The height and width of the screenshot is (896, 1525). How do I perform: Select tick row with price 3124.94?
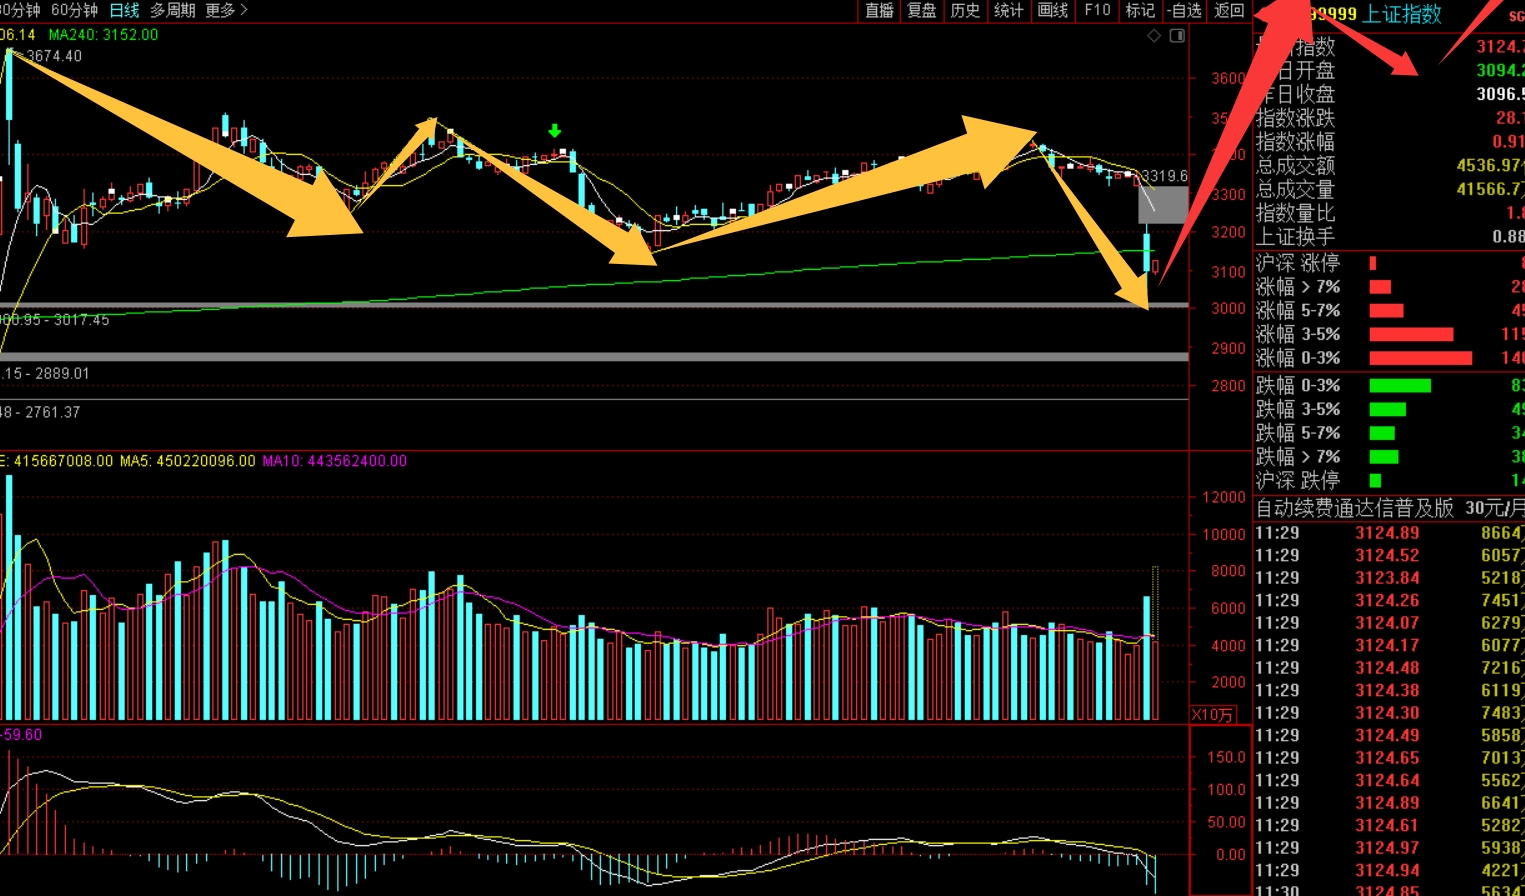point(1390,870)
